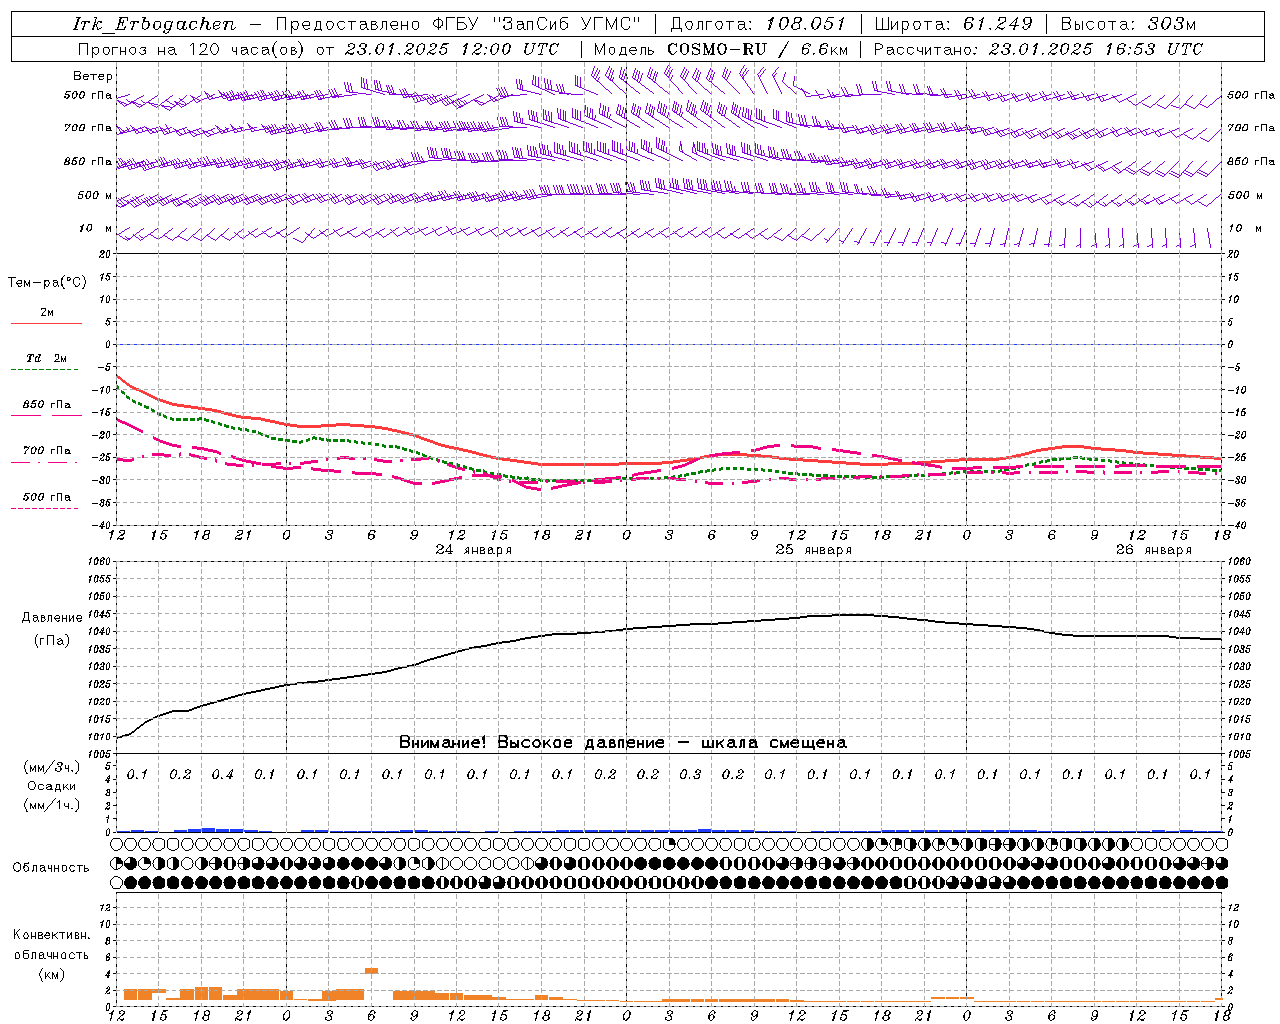Click the 'Давление' pressure panel label
Image resolution: width=1280 pixels, height=1024 pixels.
51,618
